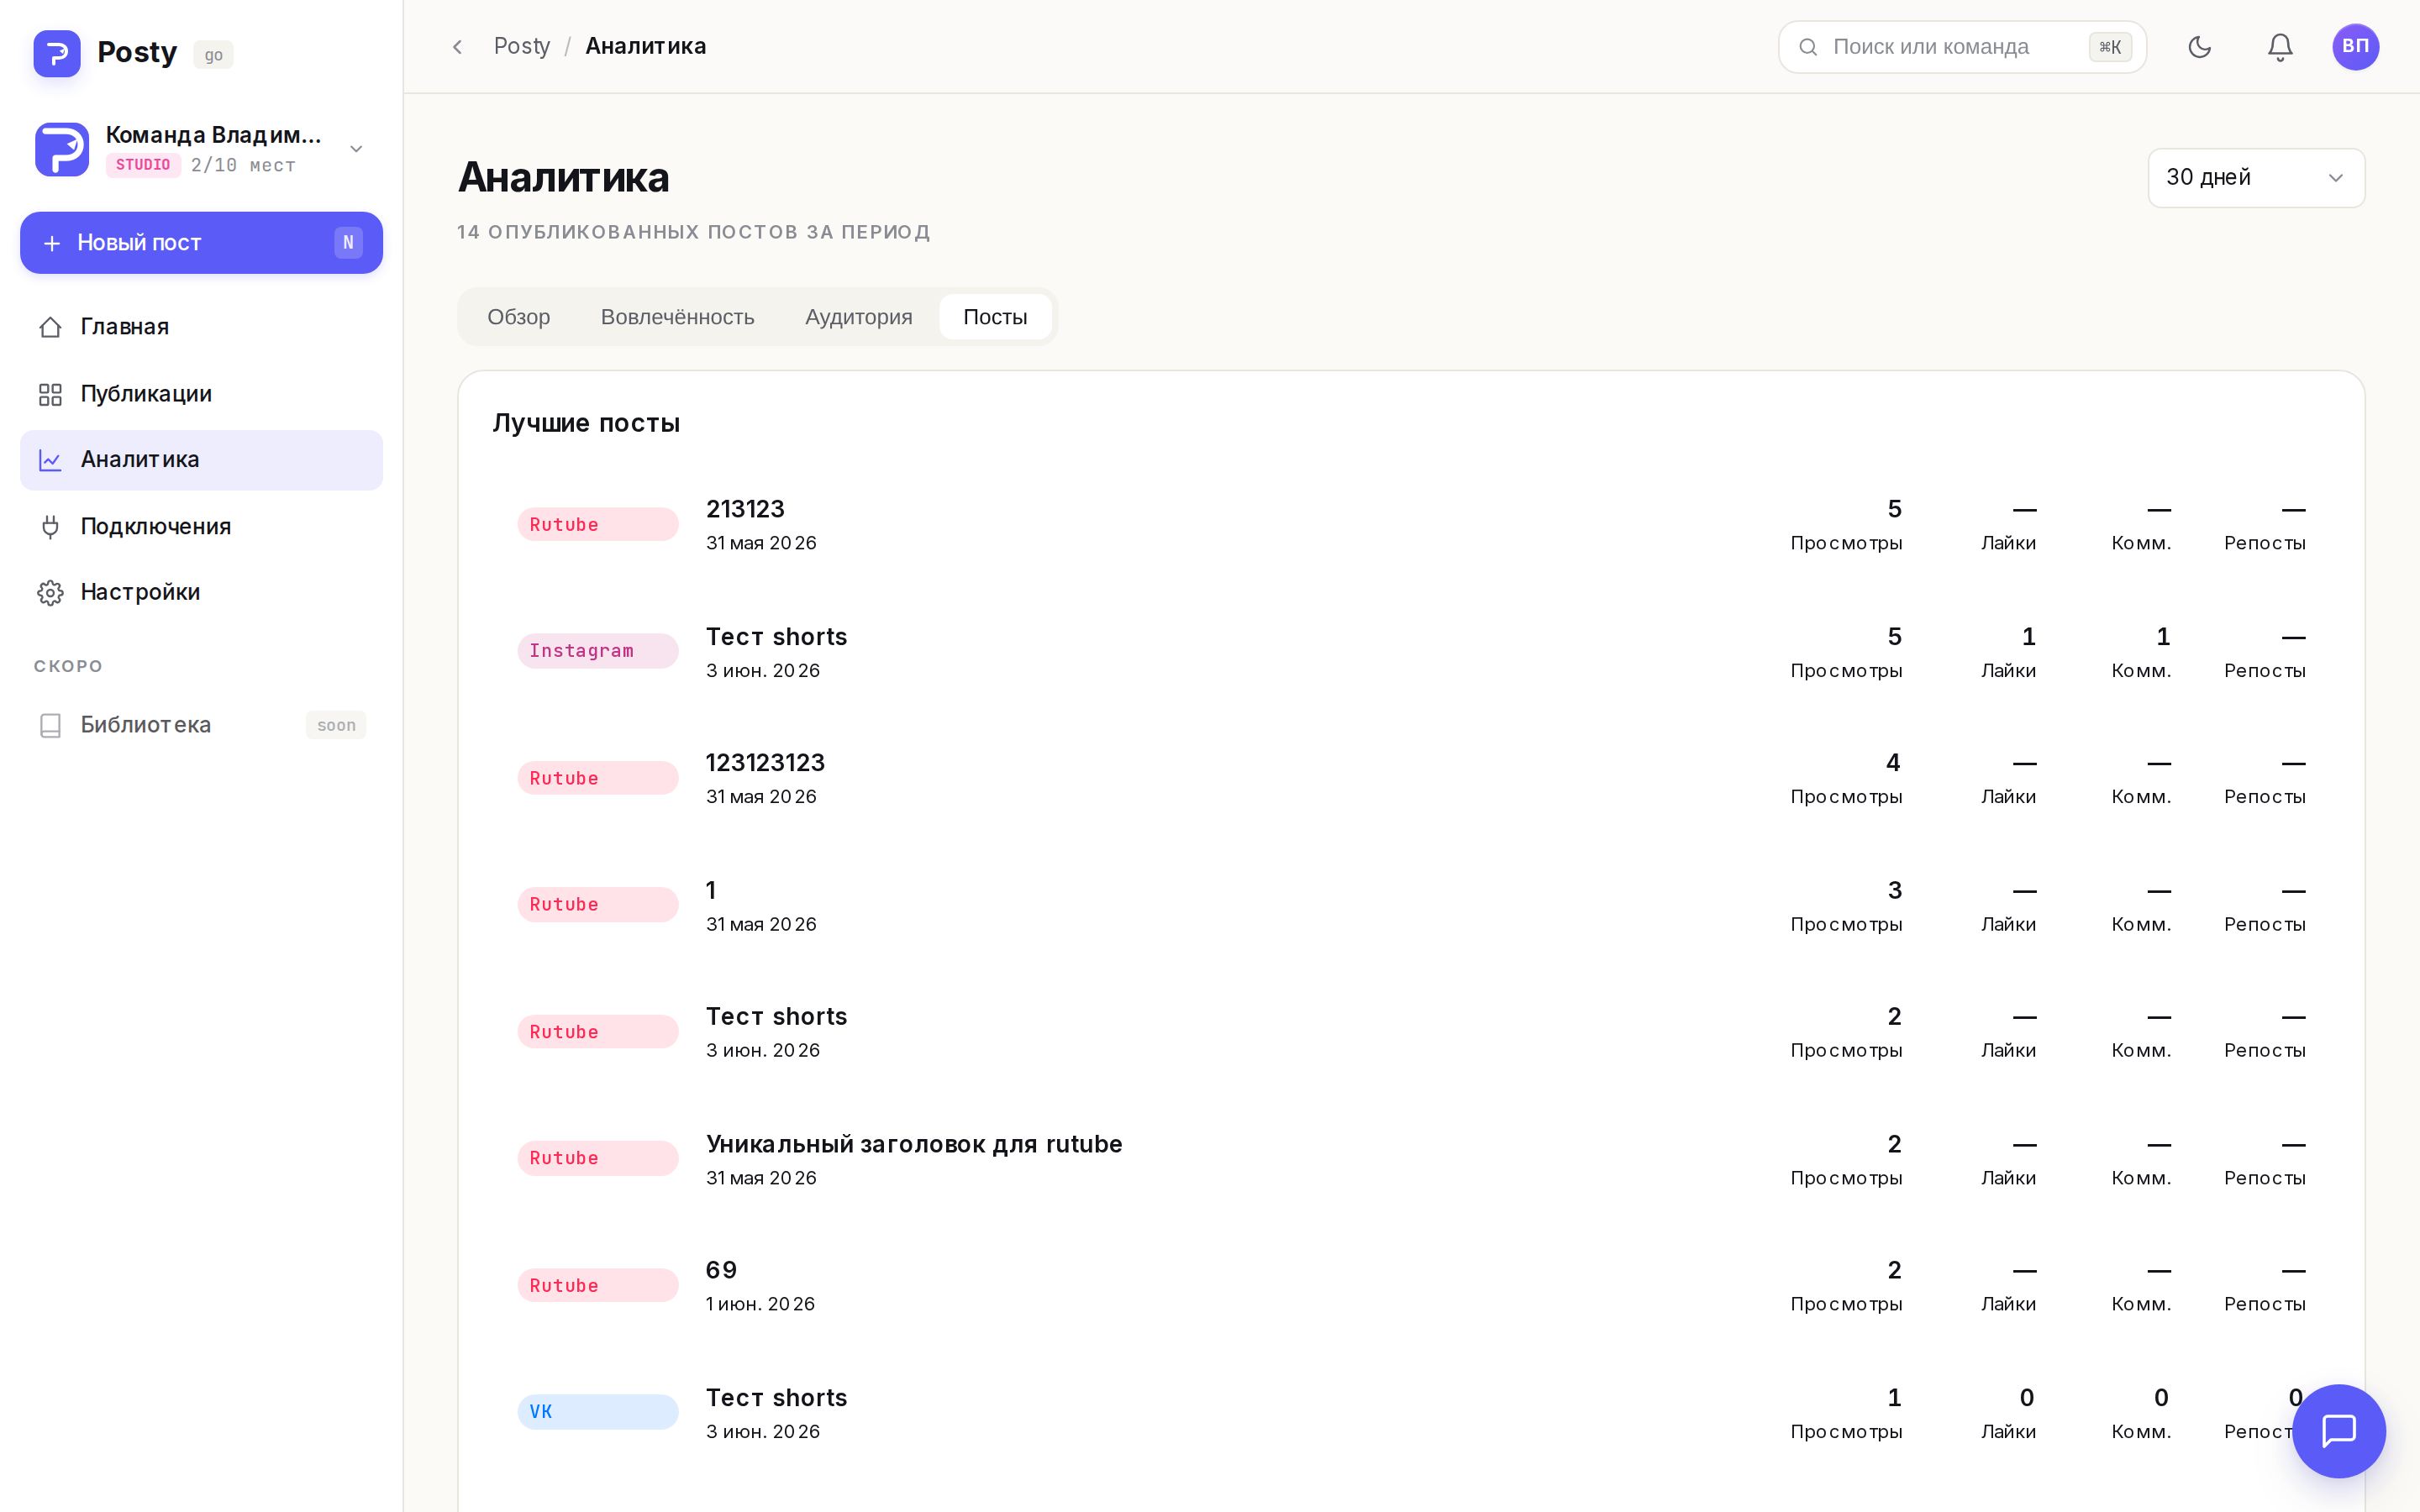The image size is (2420, 1512).
Task: Click the Rutube badge of post 213123
Action: click(x=598, y=524)
